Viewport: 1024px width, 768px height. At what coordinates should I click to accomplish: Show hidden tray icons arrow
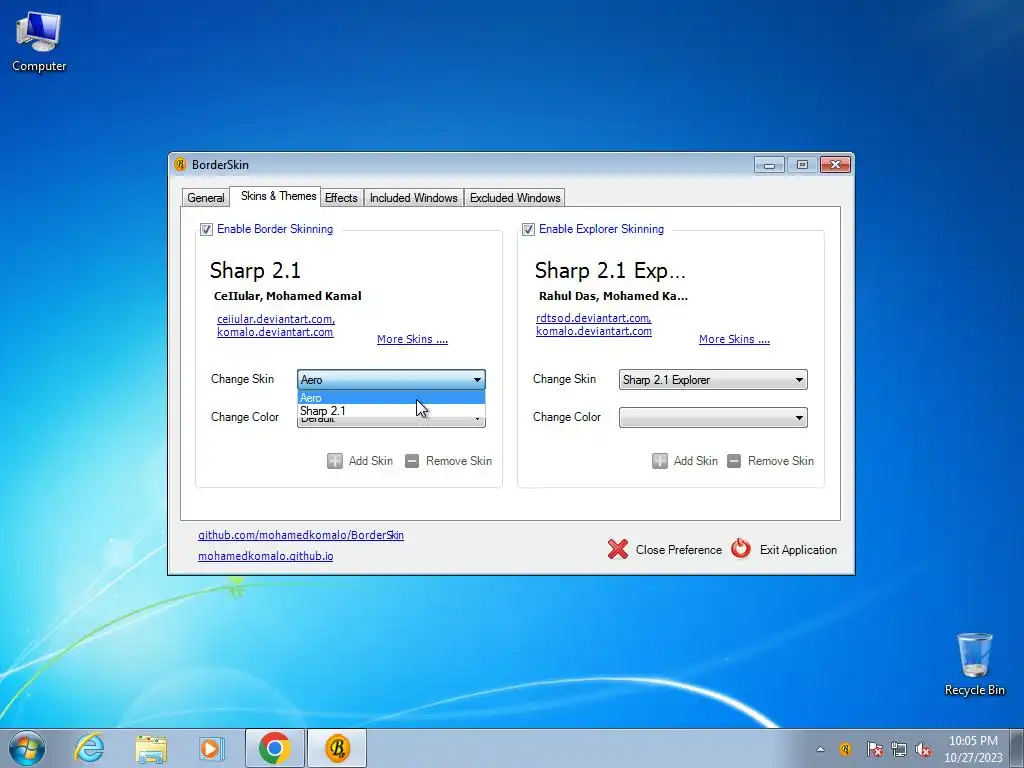(820, 749)
